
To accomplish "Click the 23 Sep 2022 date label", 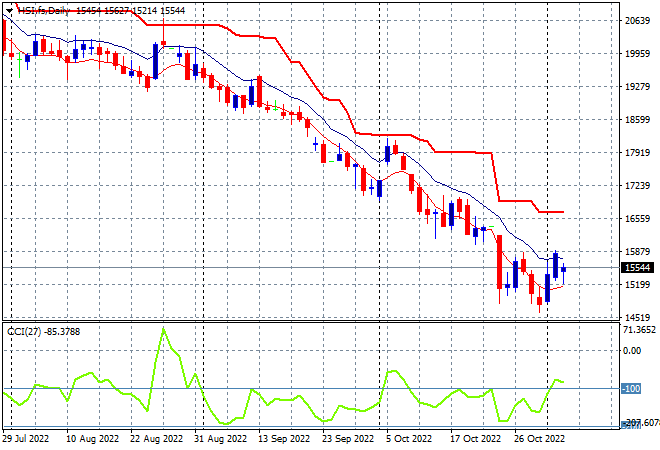I will (x=348, y=439).
